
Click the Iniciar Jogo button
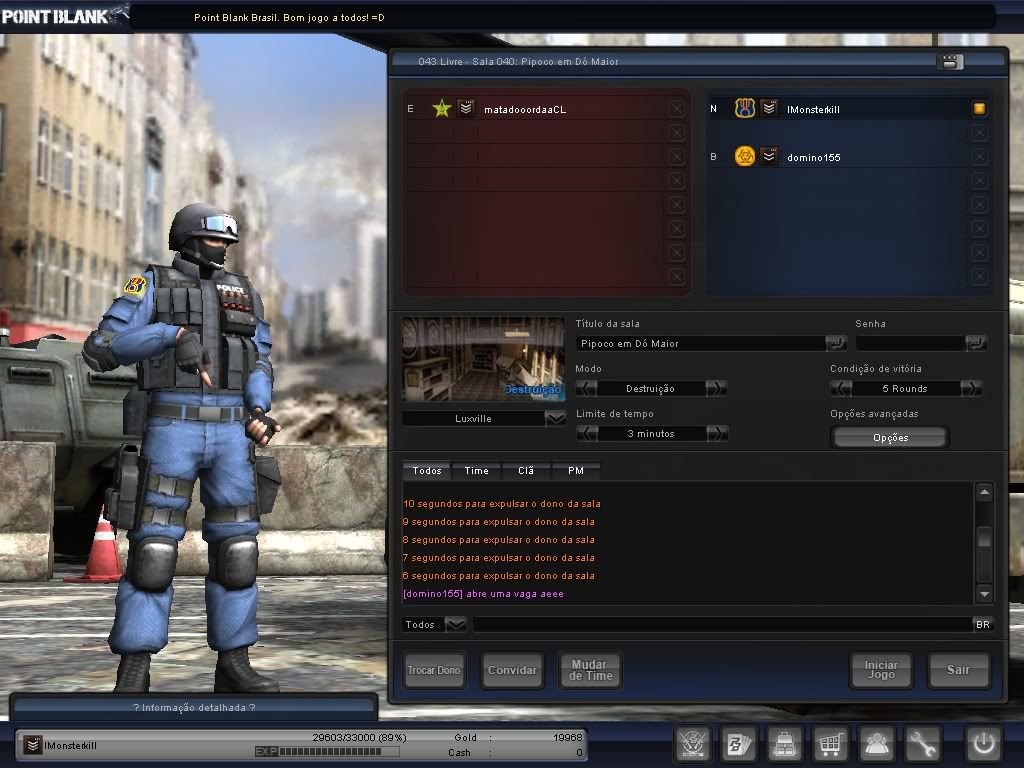pyautogui.click(x=880, y=670)
